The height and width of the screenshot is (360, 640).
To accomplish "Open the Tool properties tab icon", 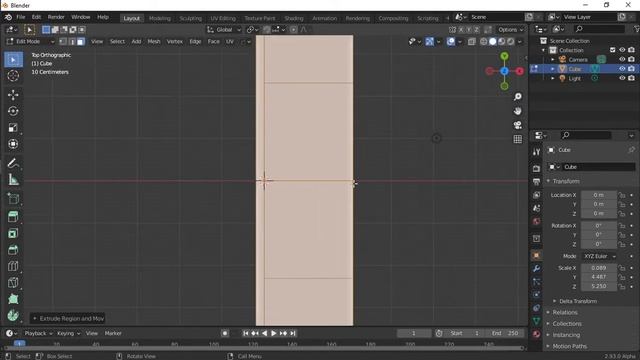I will pyautogui.click(x=536, y=152).
